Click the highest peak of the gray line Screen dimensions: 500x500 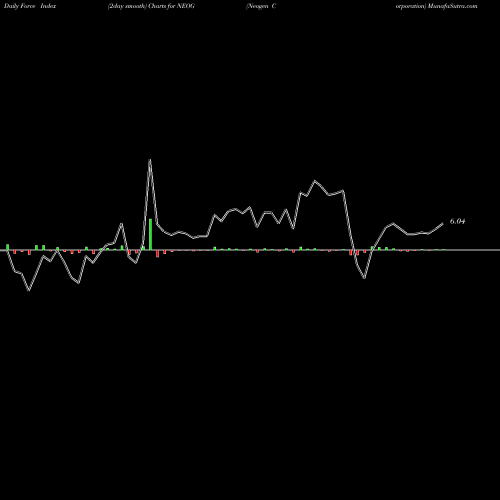(x=150, y=160)
